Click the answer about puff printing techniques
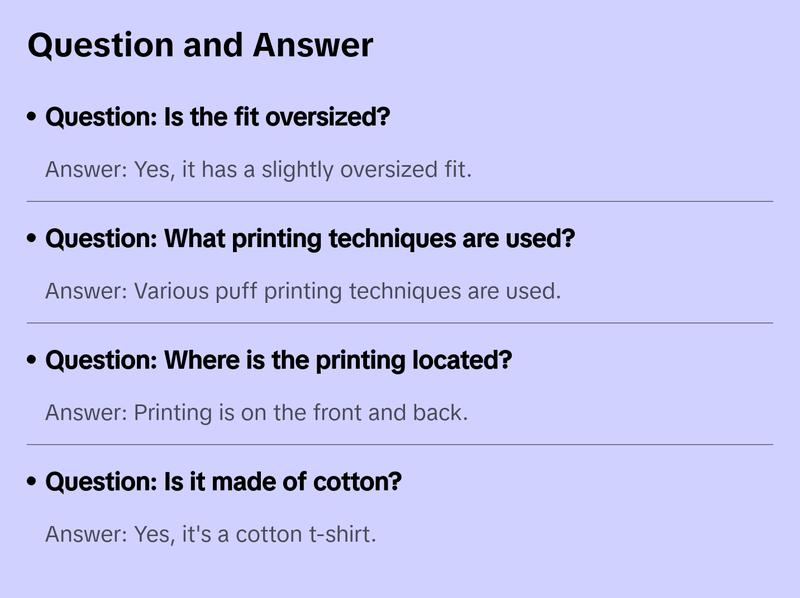 303,292
